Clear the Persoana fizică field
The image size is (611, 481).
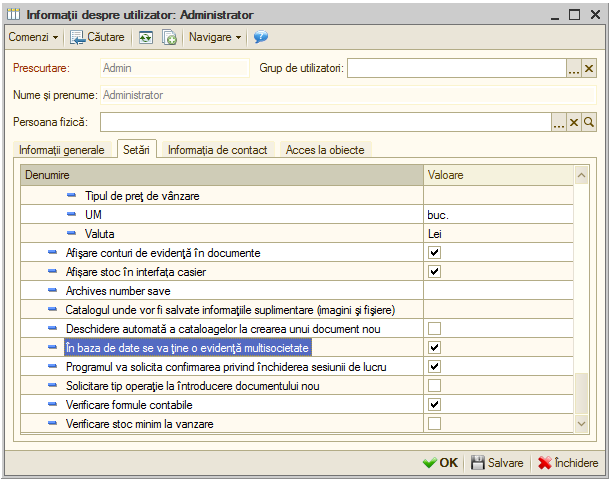[574, 122]
